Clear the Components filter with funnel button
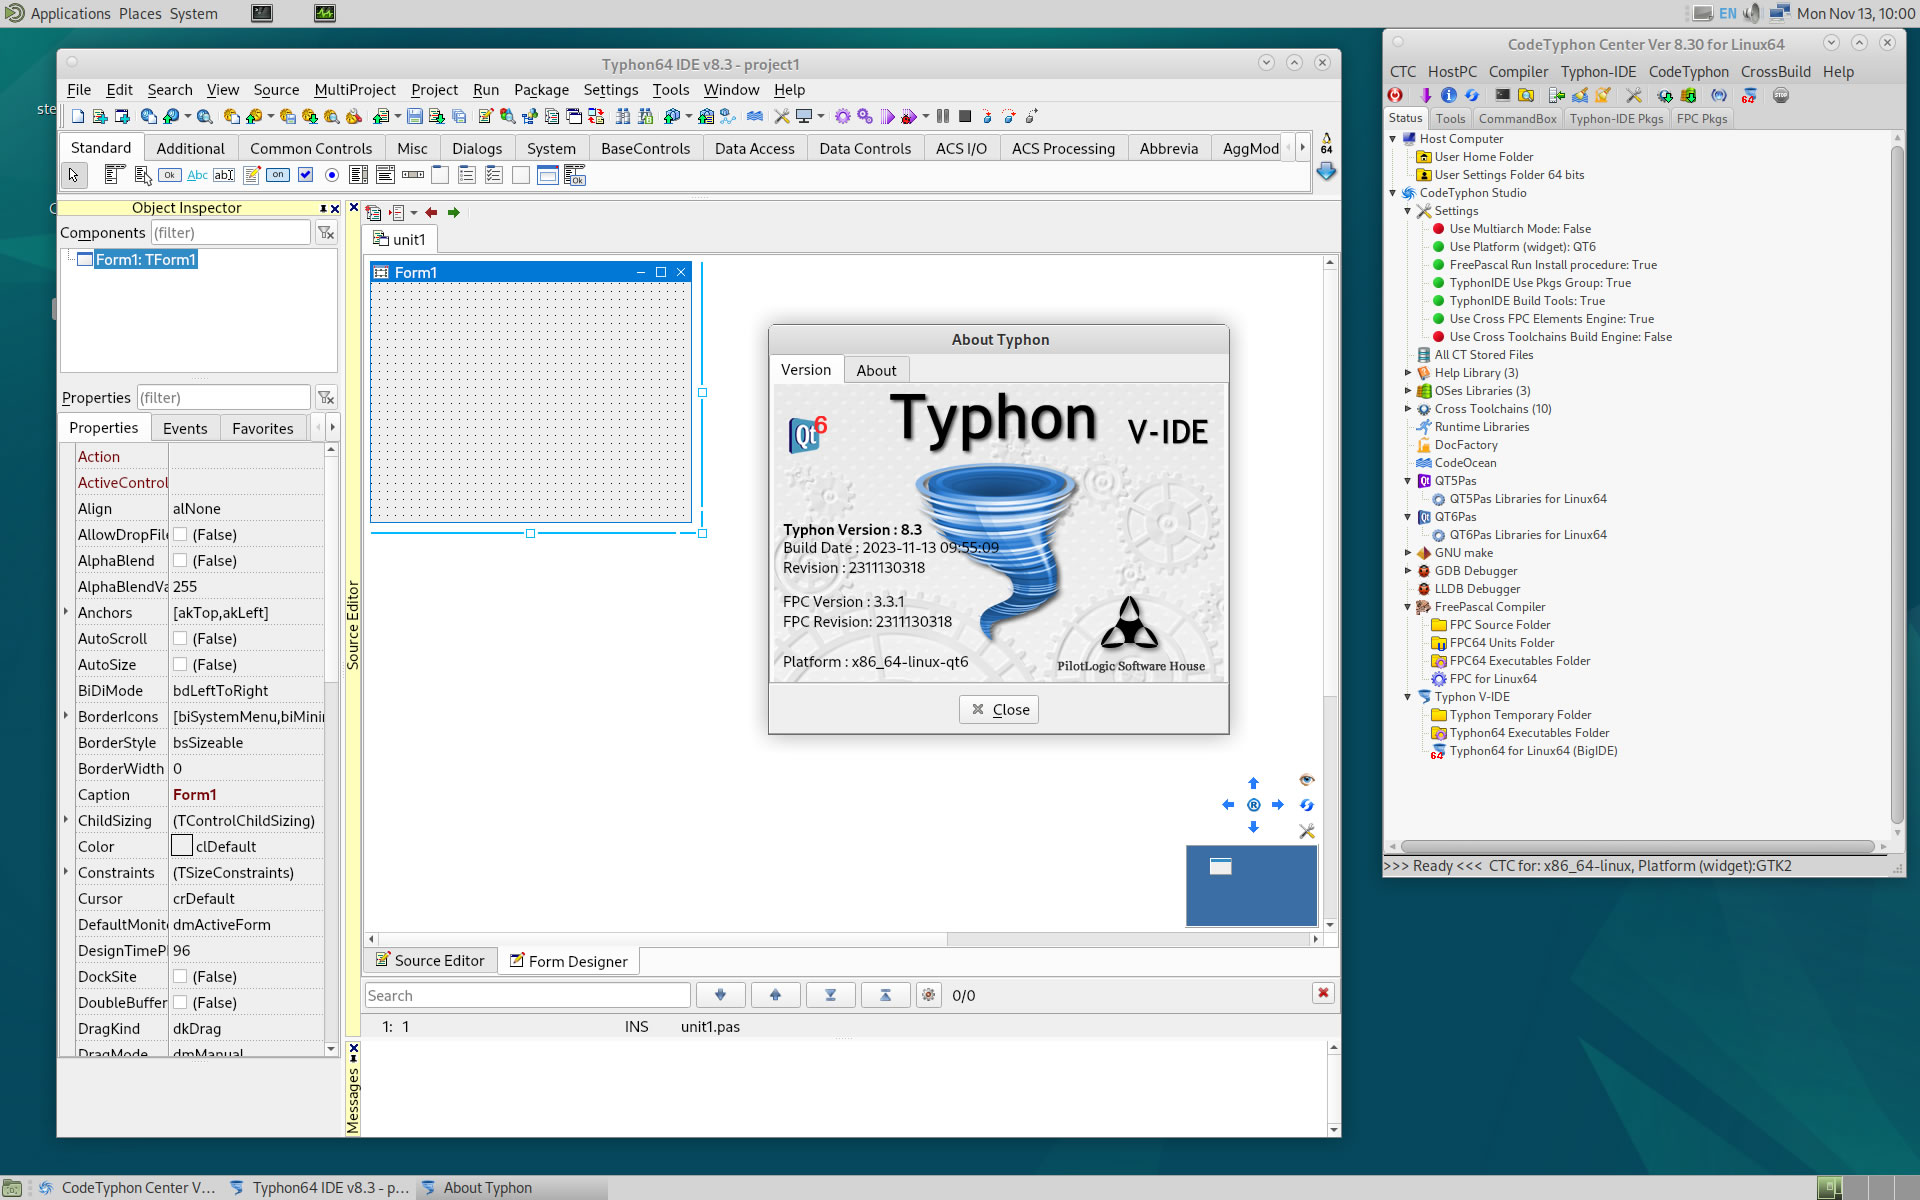1920x1200 pixels. point(326,233)
